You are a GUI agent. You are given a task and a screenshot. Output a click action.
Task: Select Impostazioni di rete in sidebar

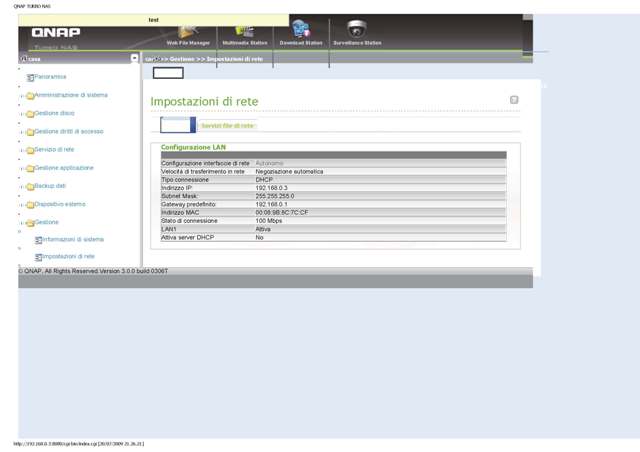tap(68, 257)
